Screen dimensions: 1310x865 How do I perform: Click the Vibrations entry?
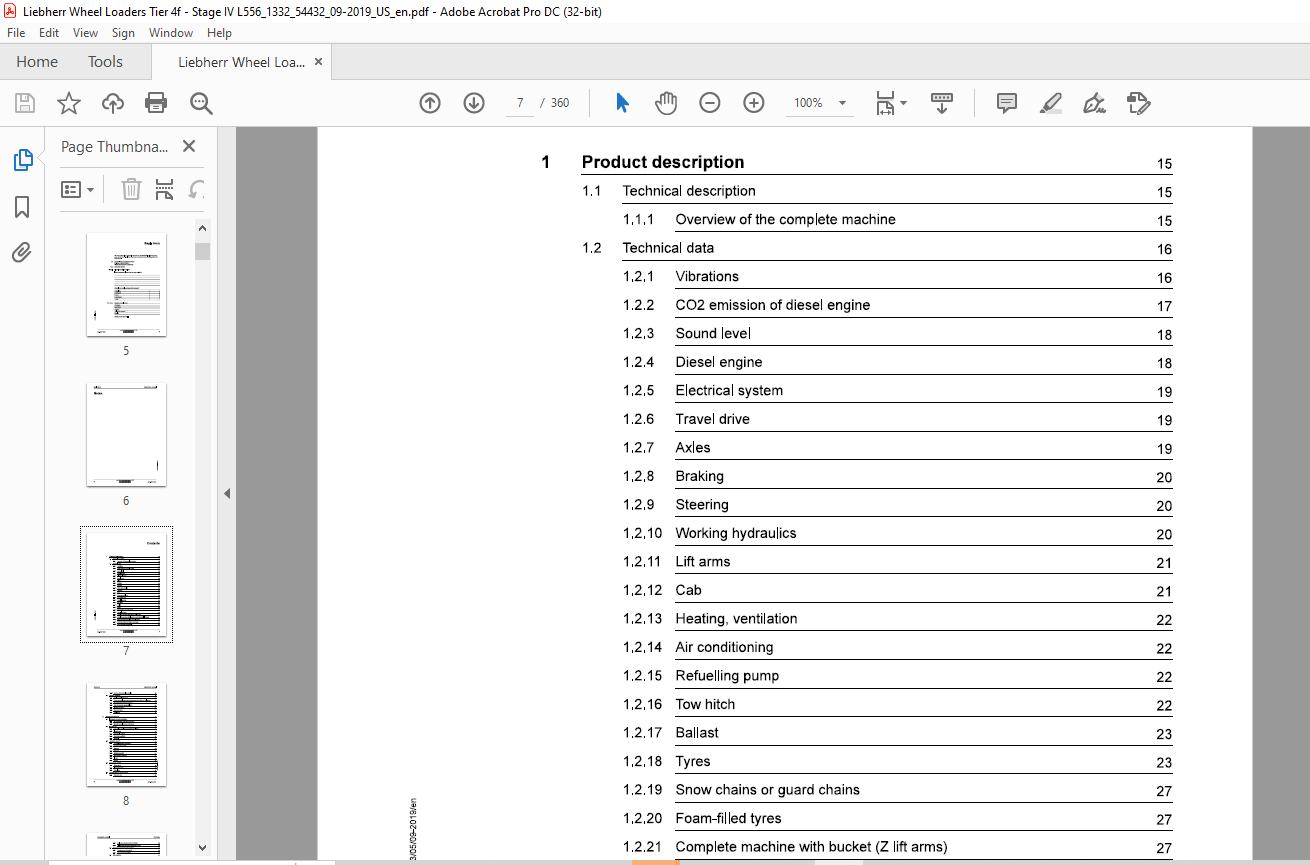click(x=707, y=276)
